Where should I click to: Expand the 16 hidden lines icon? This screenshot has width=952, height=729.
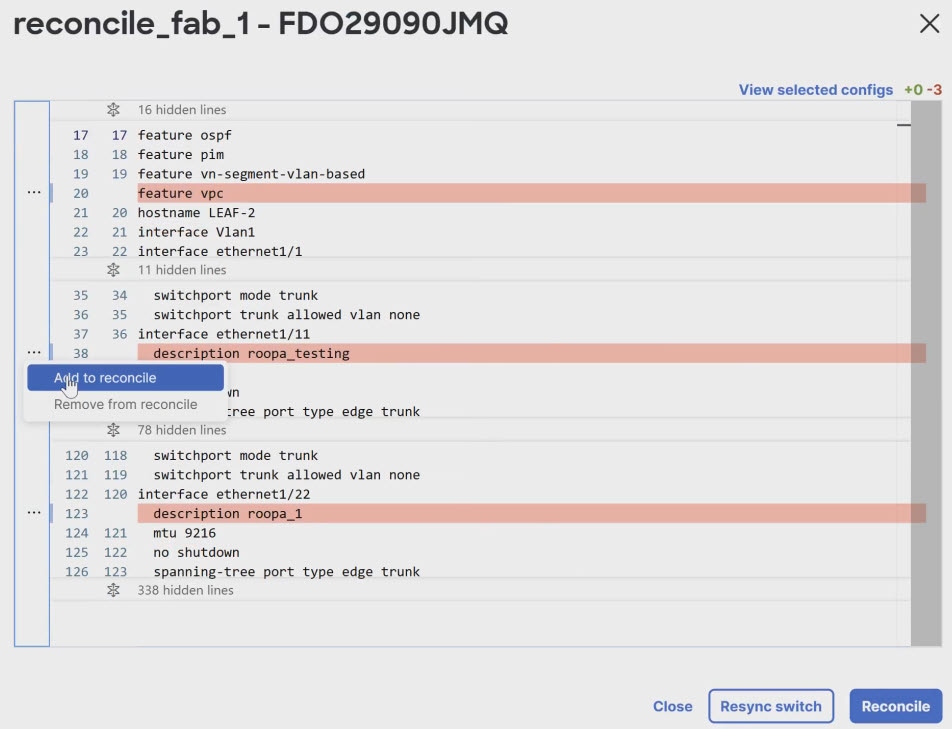[113, 110]
